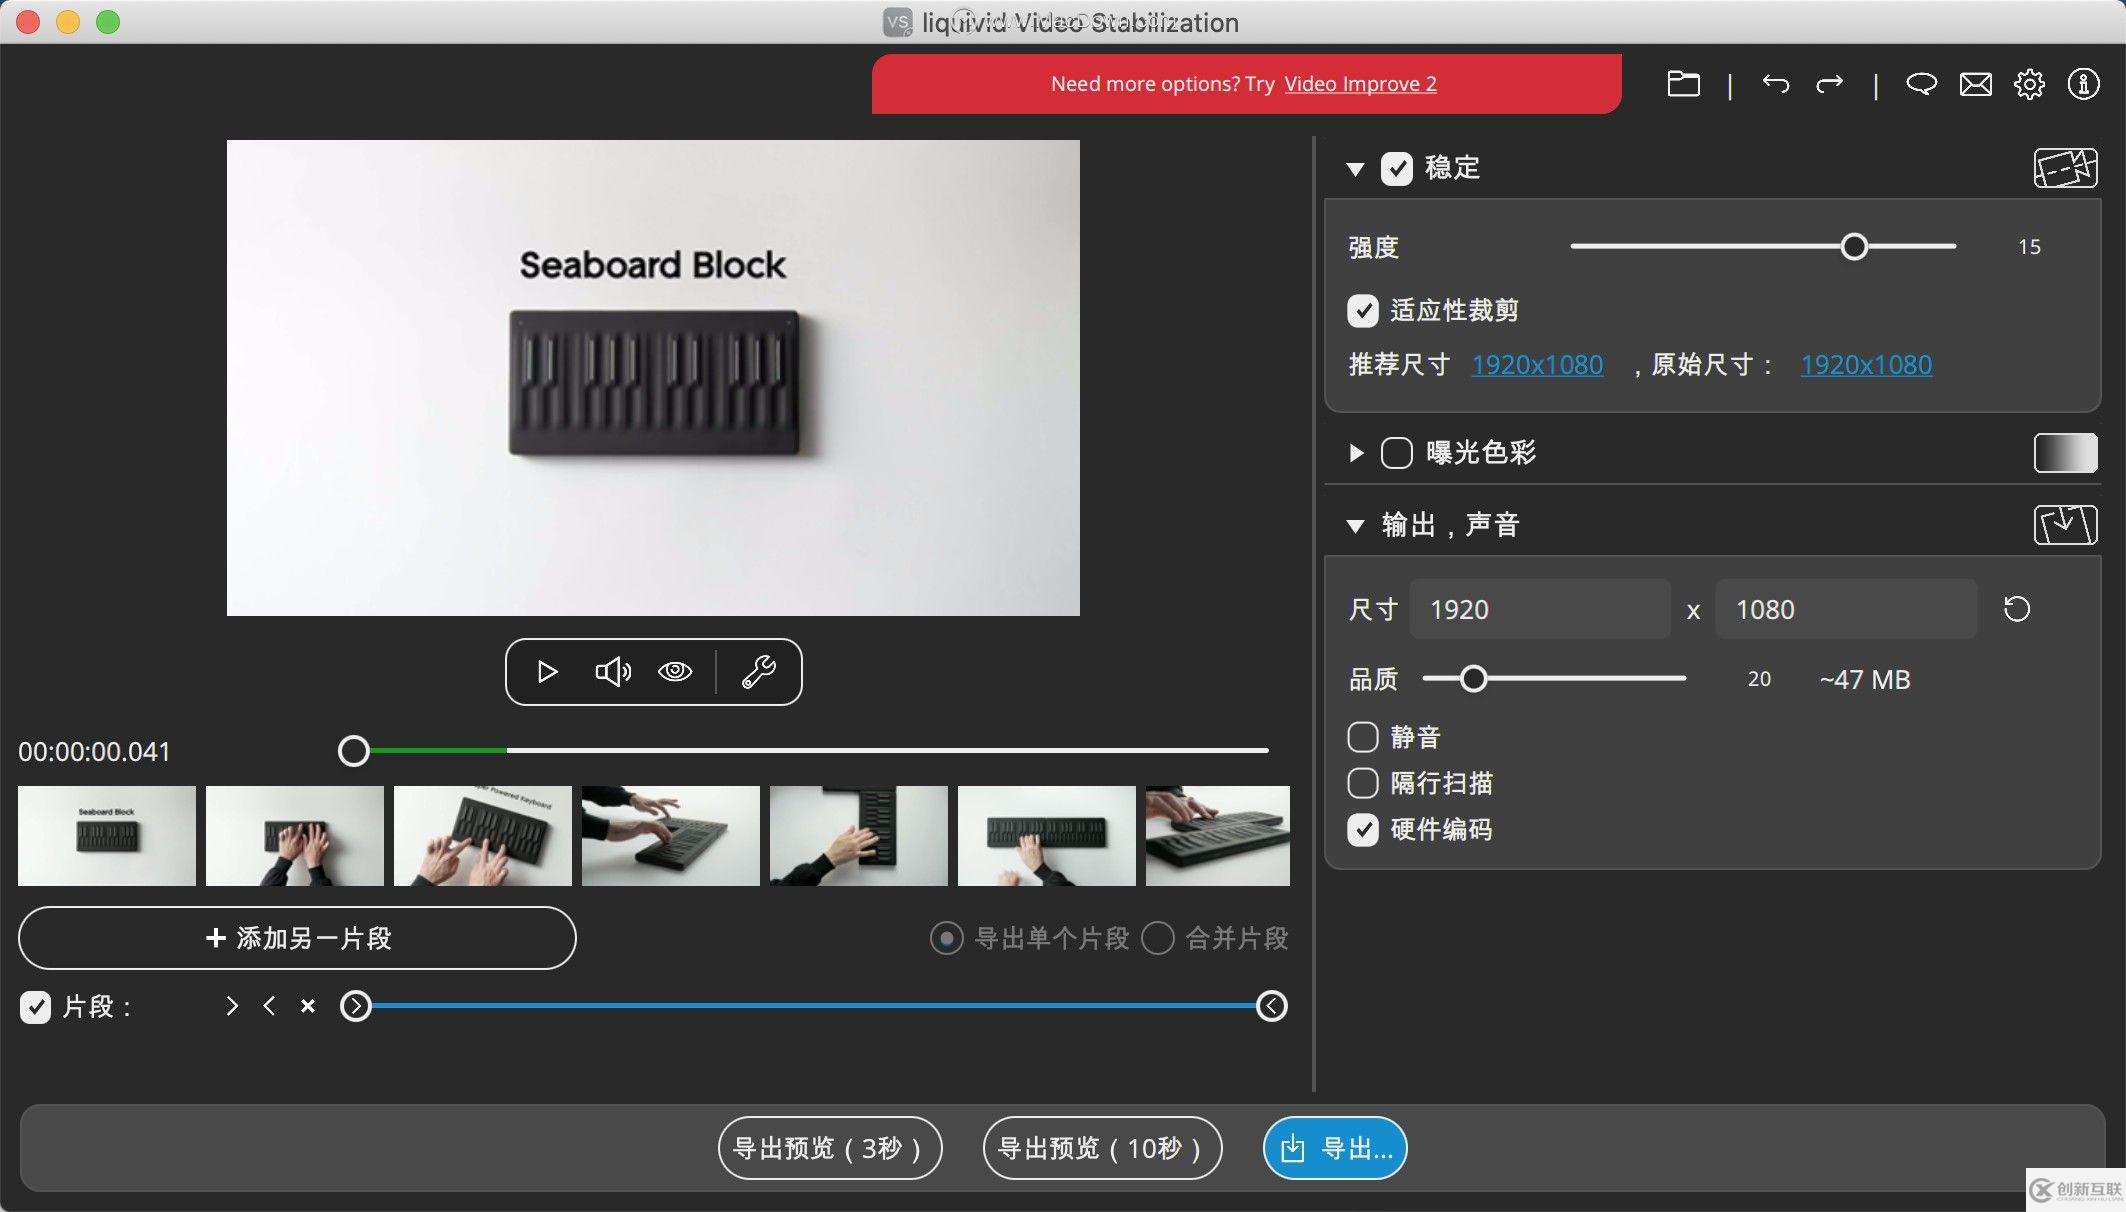Show the app info icon
The height and width of the screenshot is (1212, 2126).
2083,84
